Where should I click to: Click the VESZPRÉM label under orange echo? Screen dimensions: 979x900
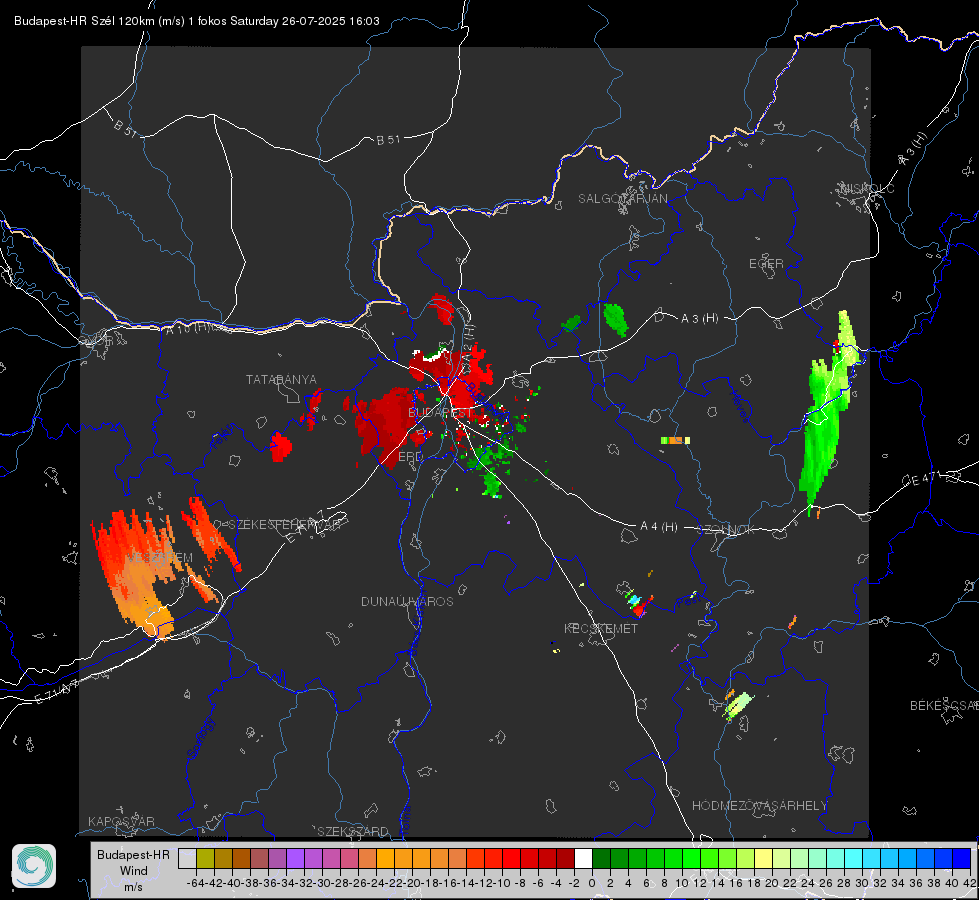tap(159, 557)
